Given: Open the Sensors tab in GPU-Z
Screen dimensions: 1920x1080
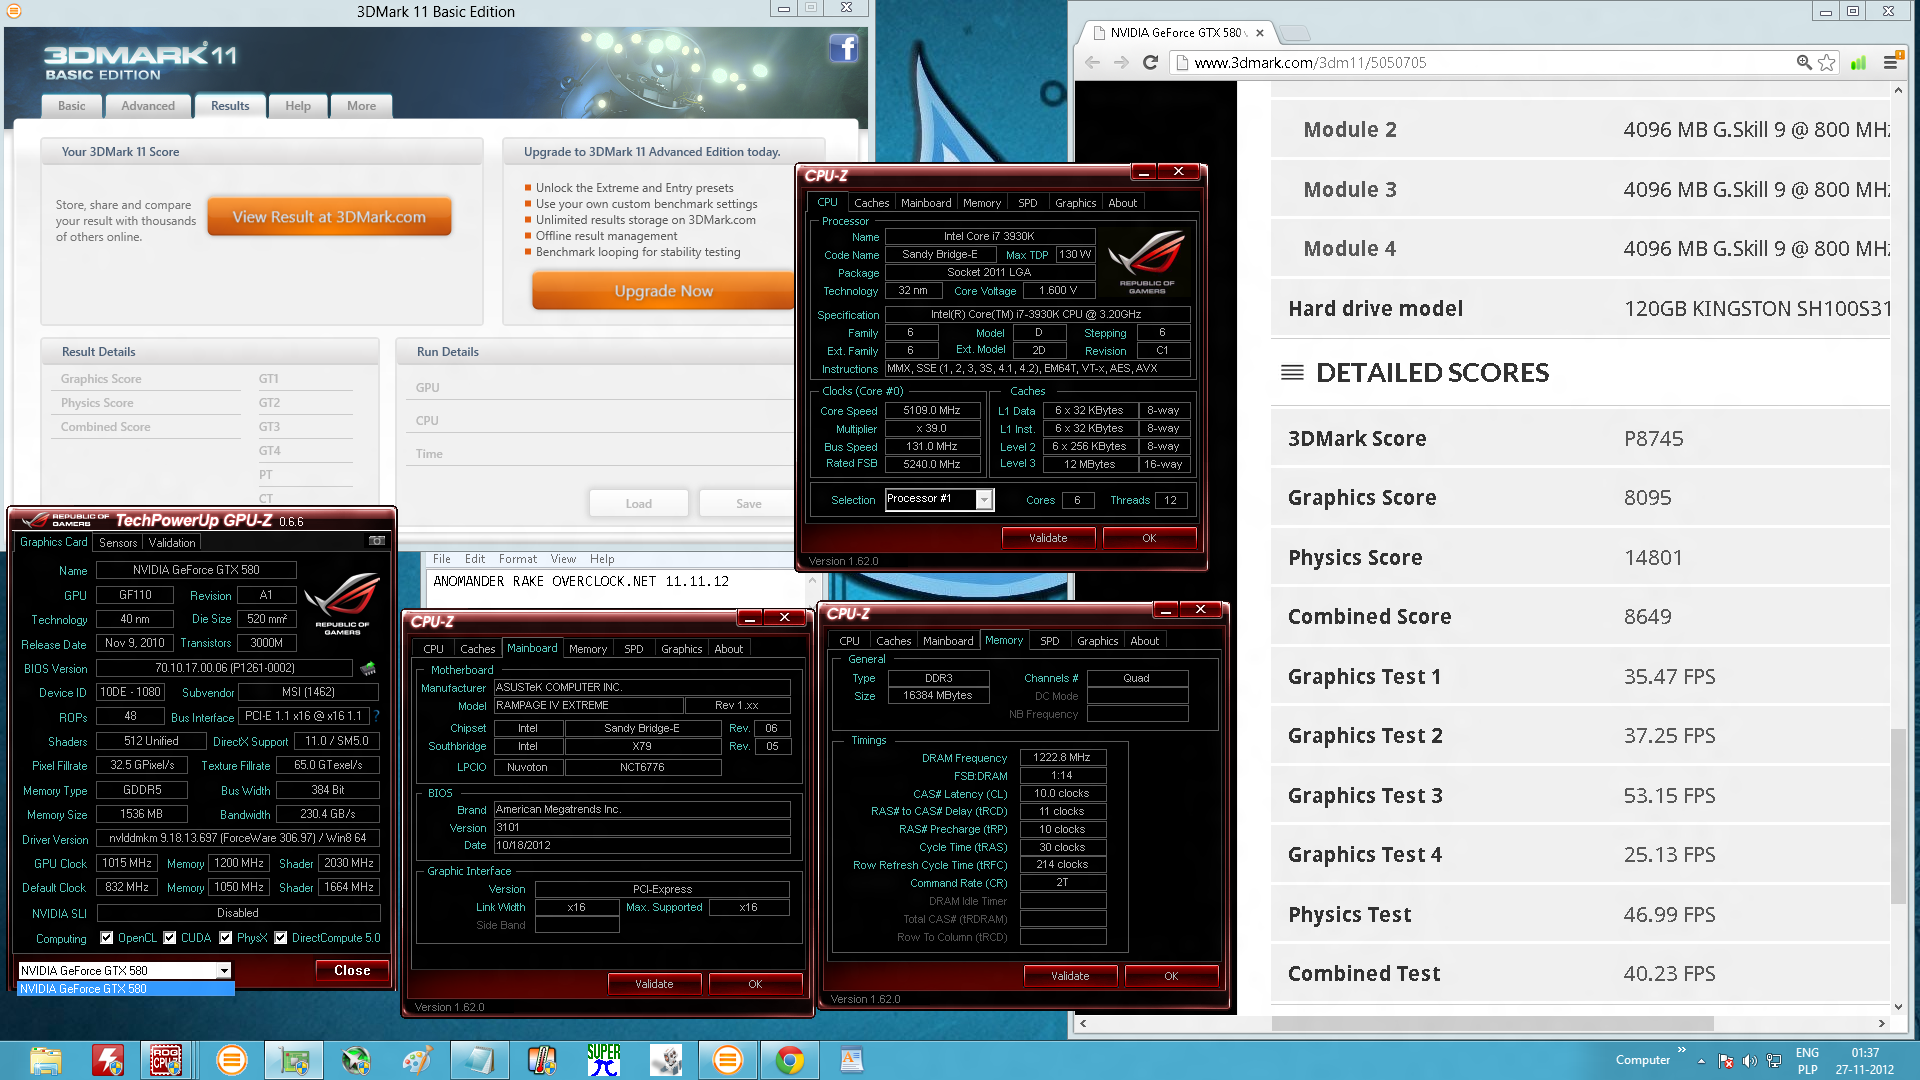Looking at the screenshot, I should pyautogui.click(x=118, y=543).
